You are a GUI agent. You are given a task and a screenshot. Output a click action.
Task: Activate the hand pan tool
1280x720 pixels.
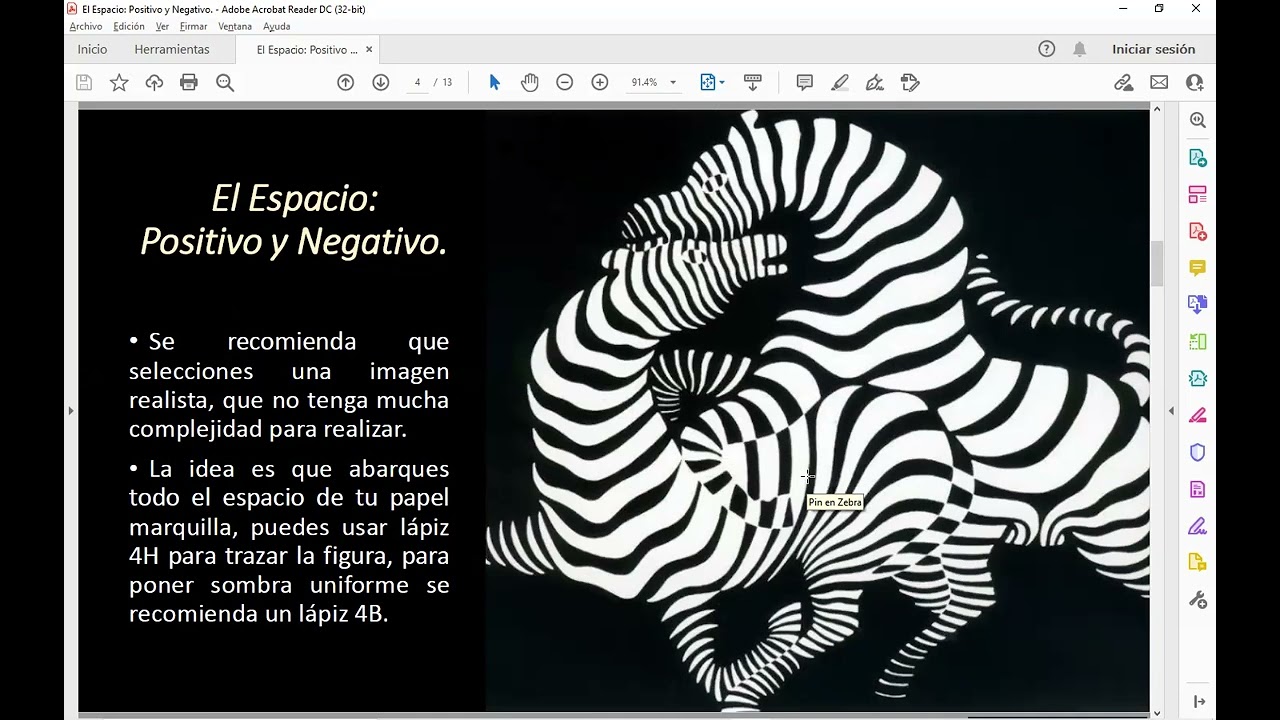tap(530, 83)
